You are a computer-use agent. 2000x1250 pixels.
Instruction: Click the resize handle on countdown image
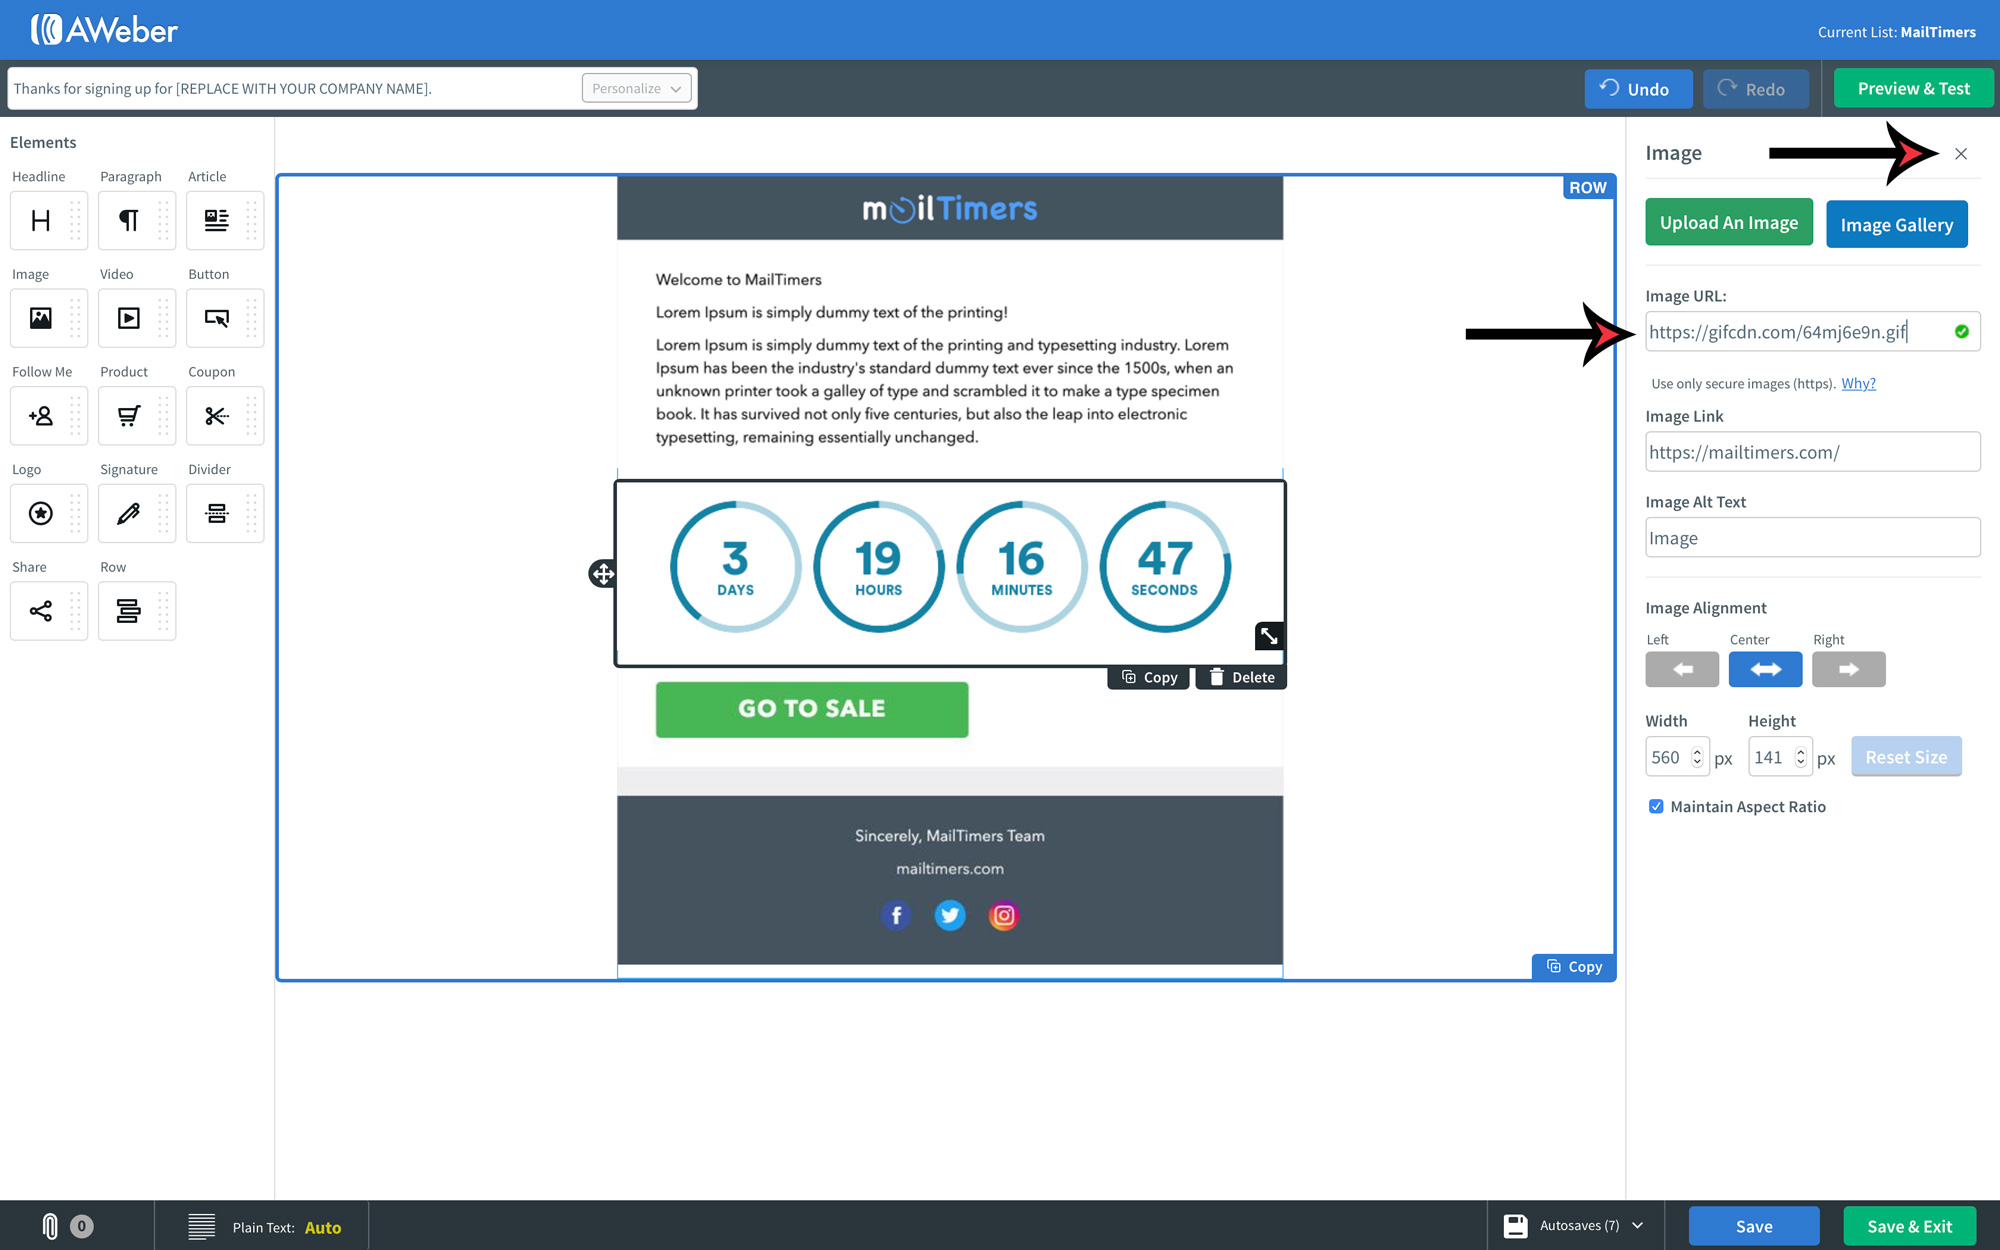pyautogui.click(x=1269, y=636)
